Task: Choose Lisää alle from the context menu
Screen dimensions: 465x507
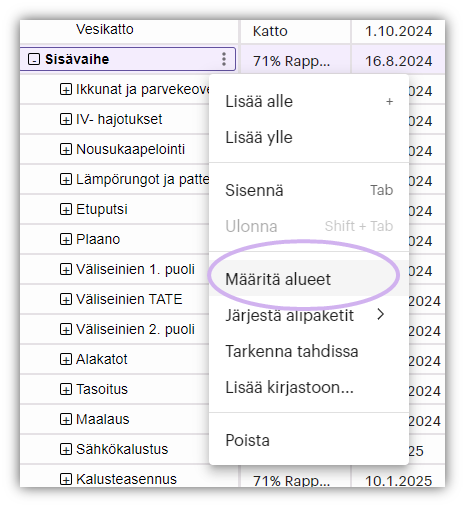Action: [309, 101]
